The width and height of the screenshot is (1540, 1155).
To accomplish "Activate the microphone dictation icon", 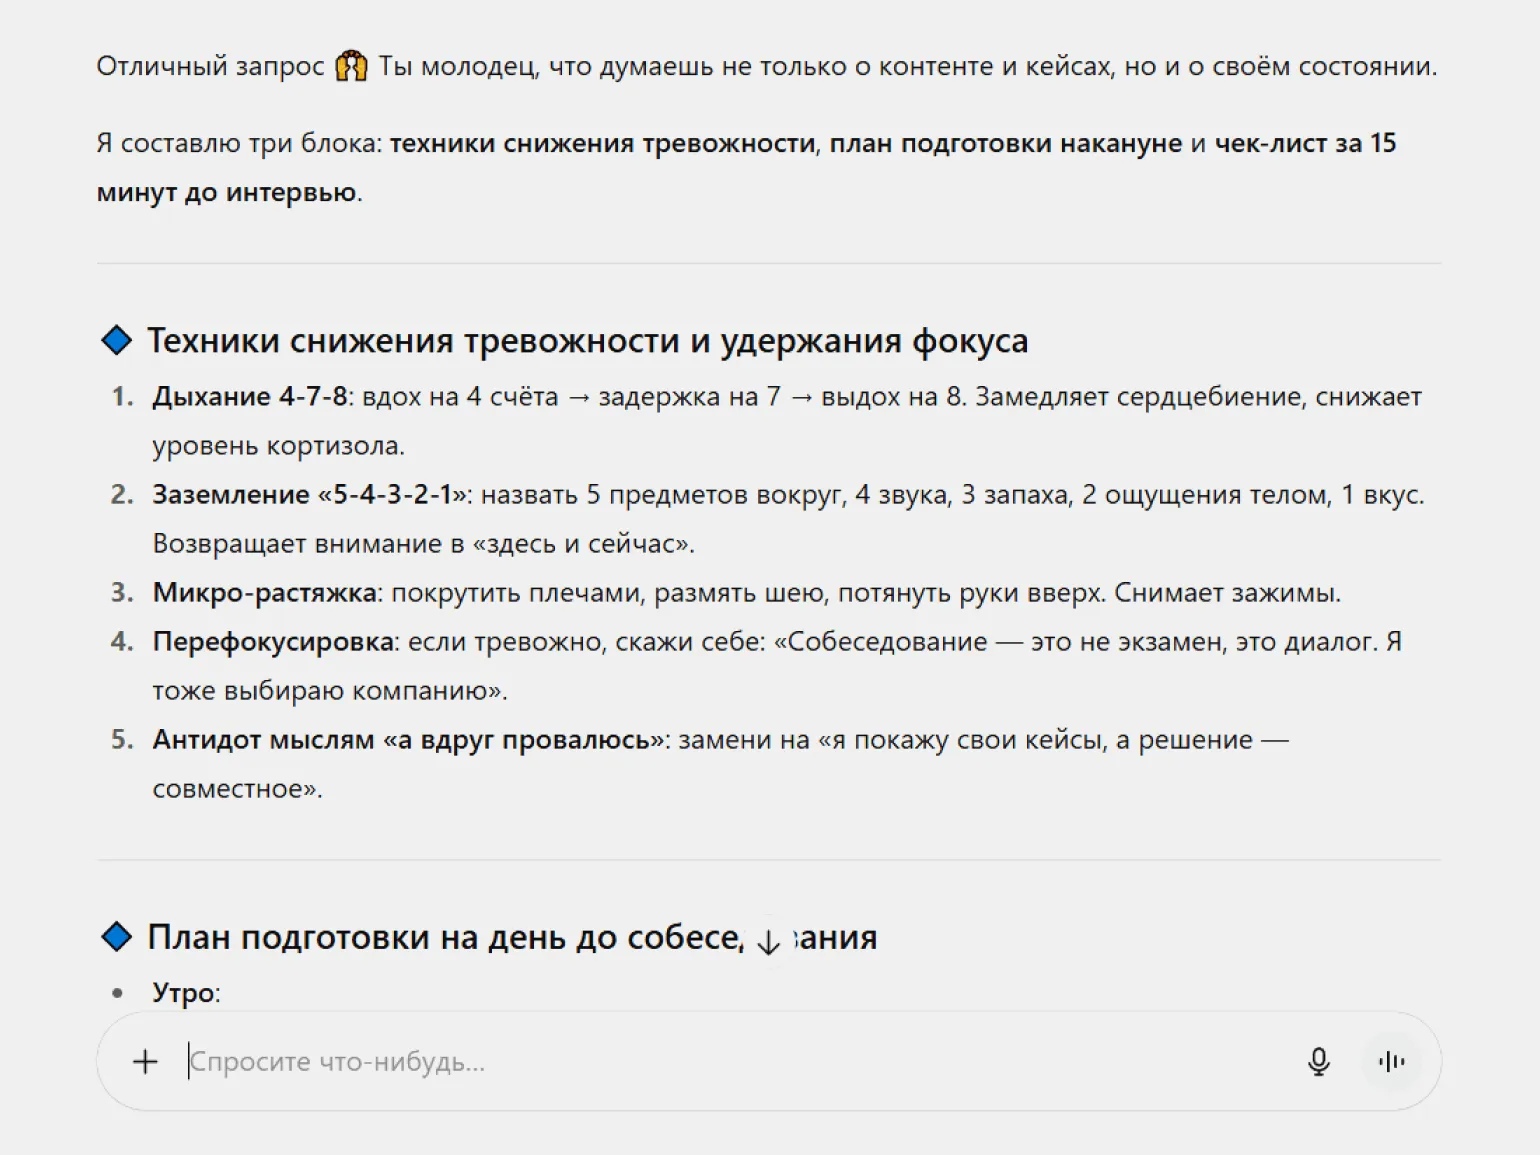I will [x=1318, y=1061].
